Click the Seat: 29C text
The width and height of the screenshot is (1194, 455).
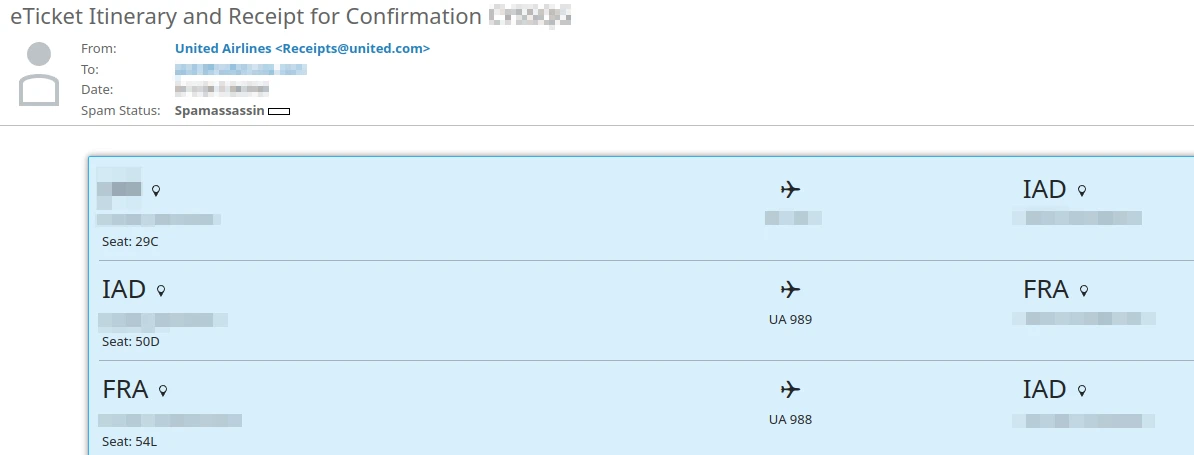coord(130,242)
